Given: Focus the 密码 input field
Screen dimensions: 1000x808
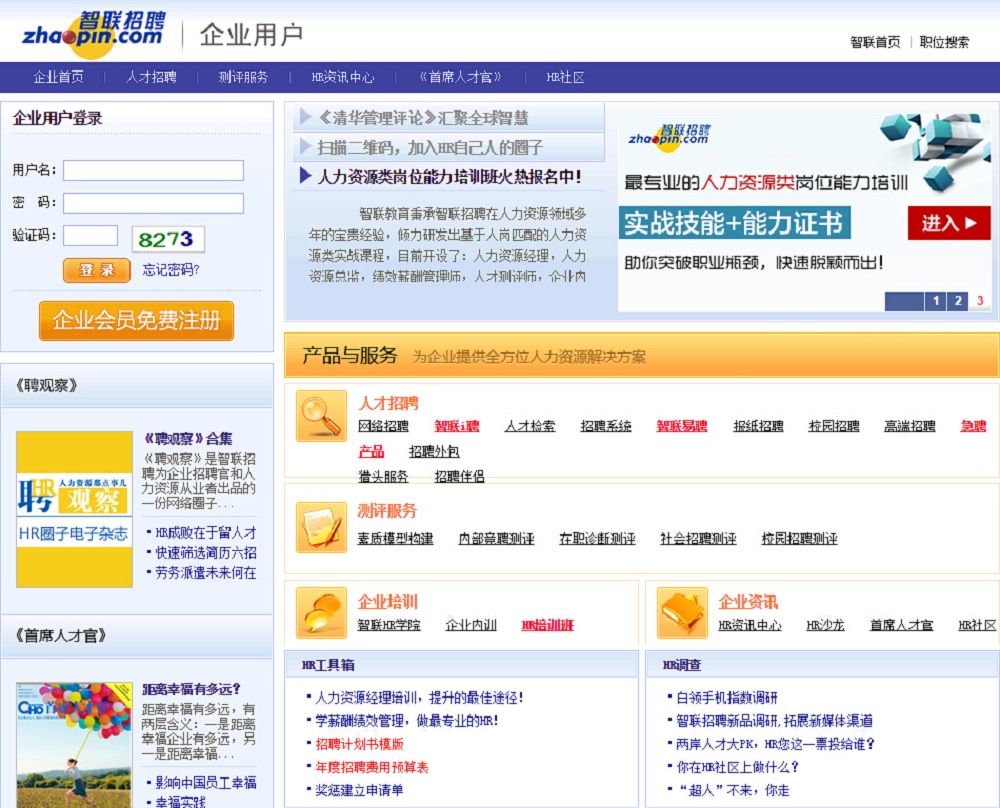Looking at the screenshot, I should pos(153,203).
